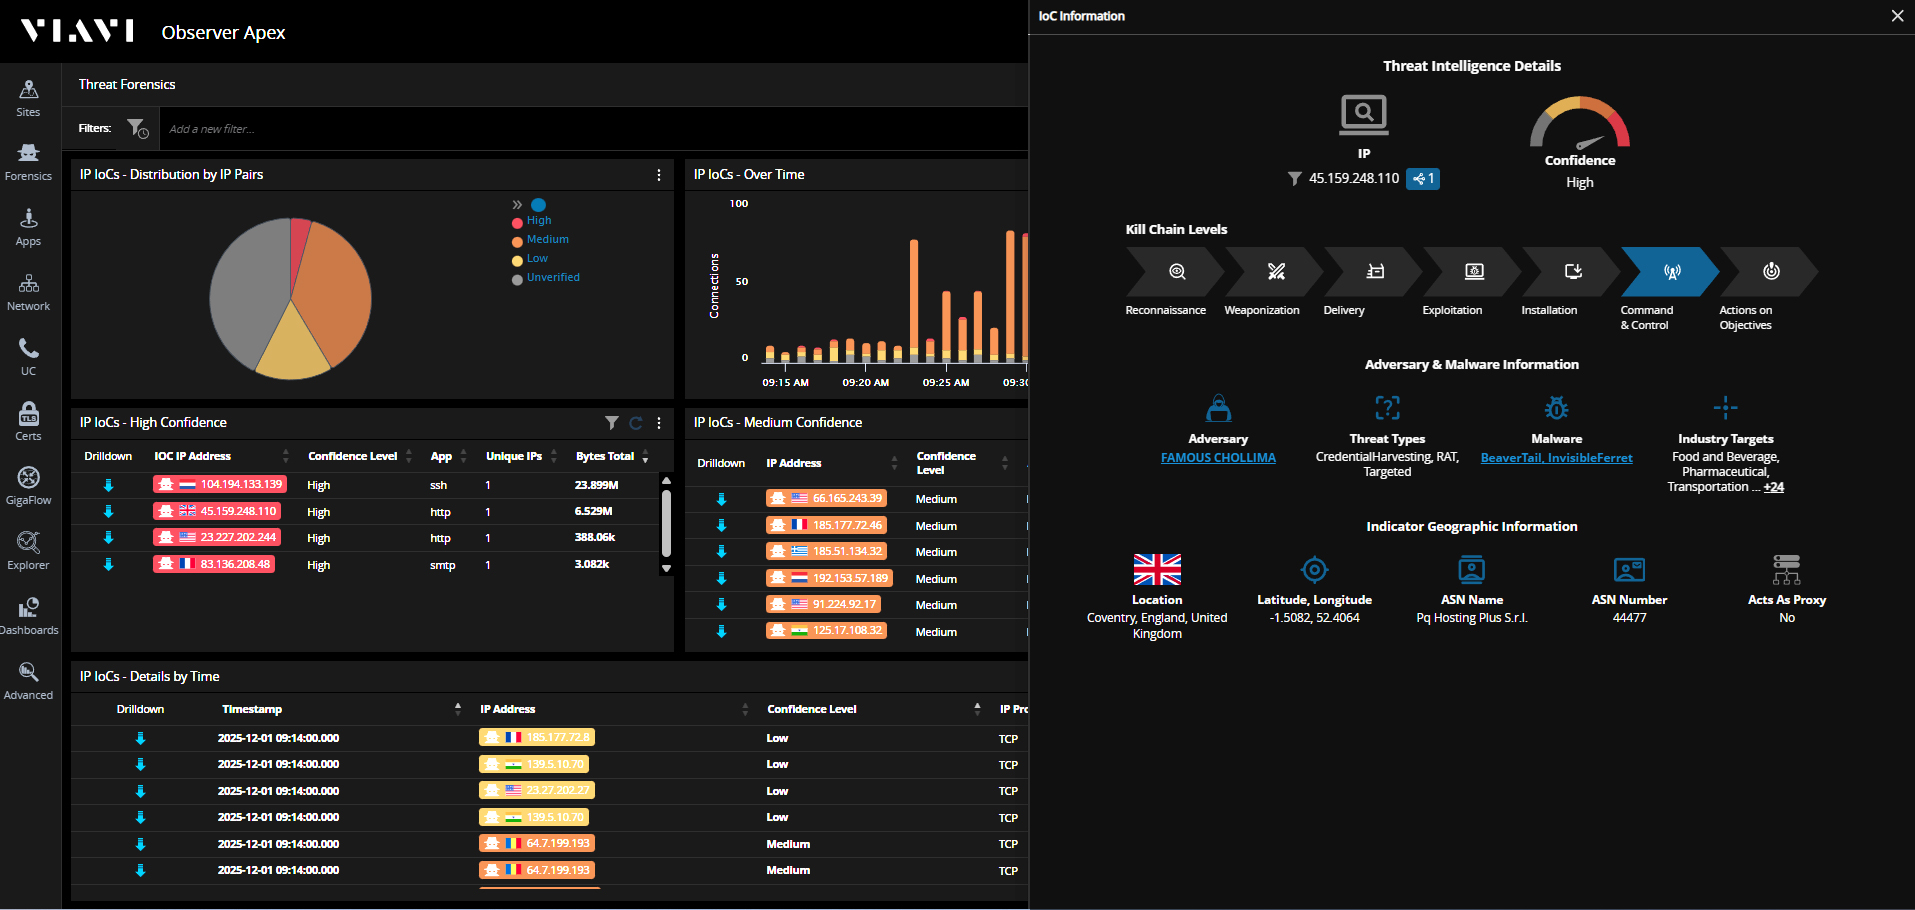Open GigaFlow from the sidebar
1915x910 pixels.
click(28, 486)
